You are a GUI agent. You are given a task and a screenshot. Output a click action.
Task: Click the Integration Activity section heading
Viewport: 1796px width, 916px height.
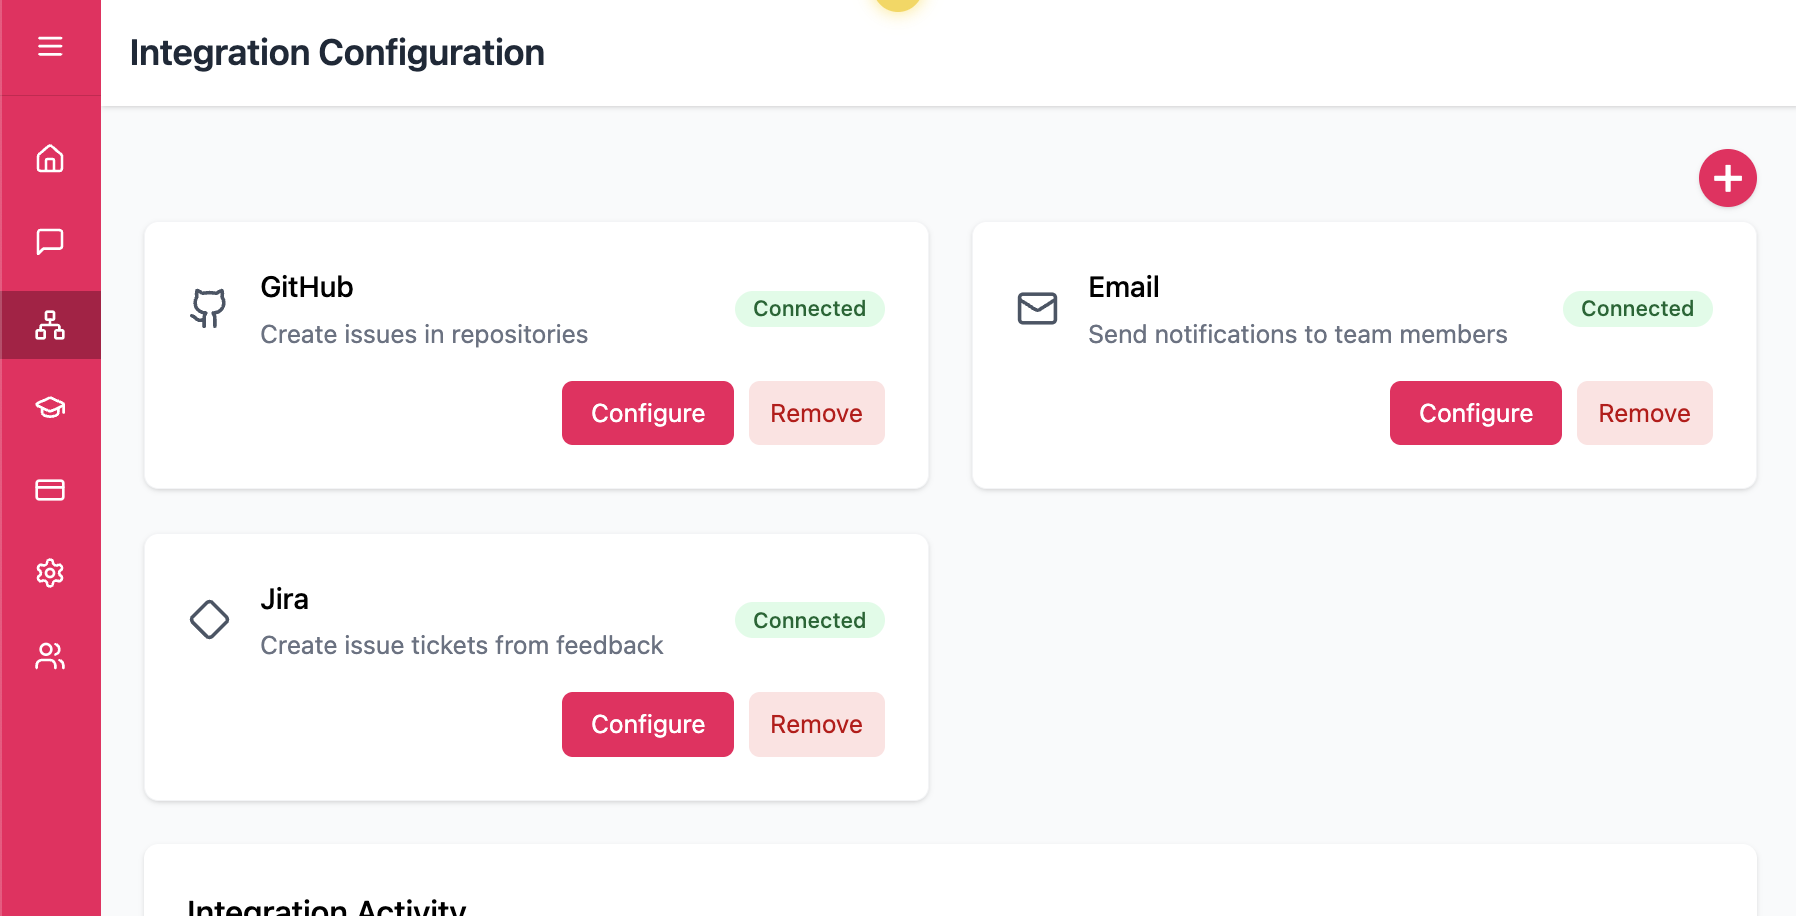tap(327, 906)
